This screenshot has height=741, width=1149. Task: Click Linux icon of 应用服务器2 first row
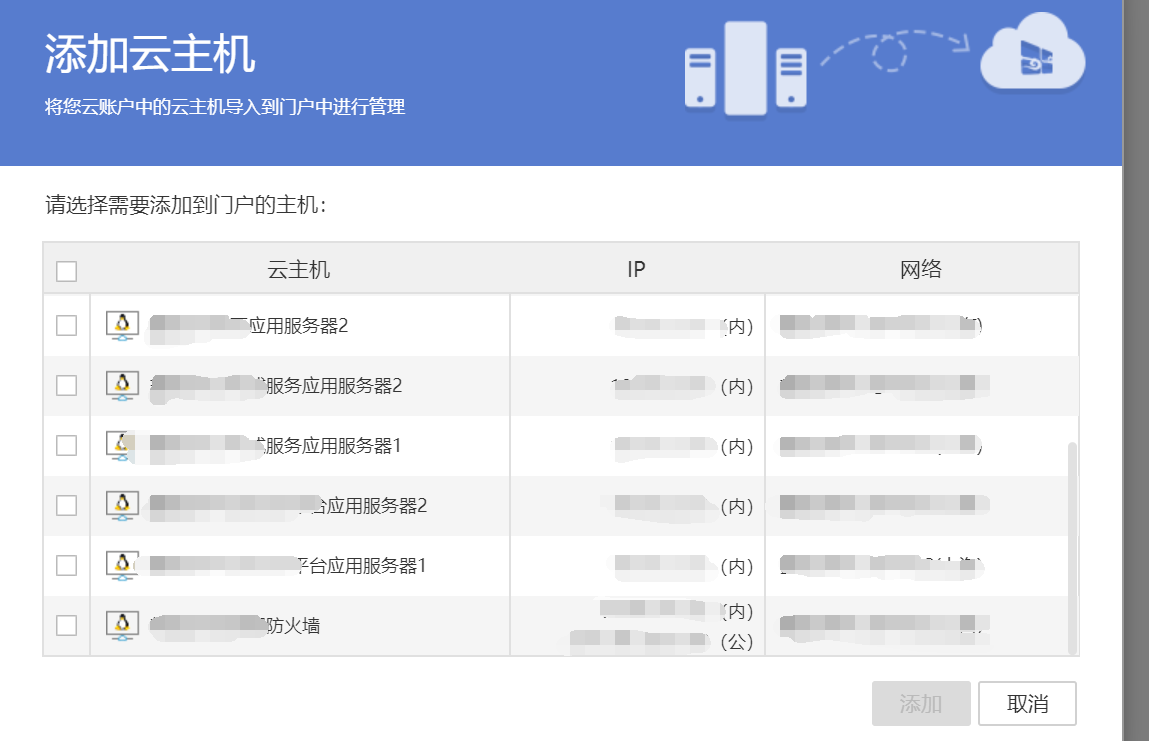pos(122,325)
